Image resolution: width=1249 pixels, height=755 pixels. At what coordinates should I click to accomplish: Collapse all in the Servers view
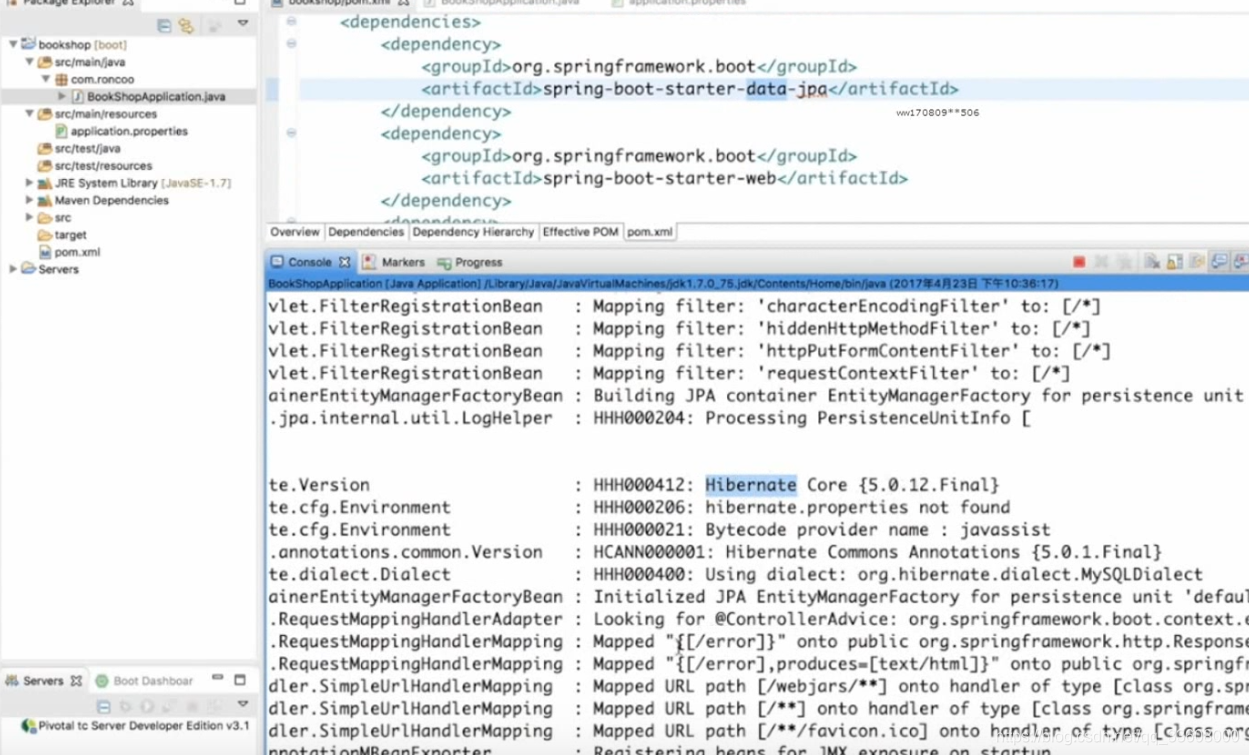click(103, 706)
